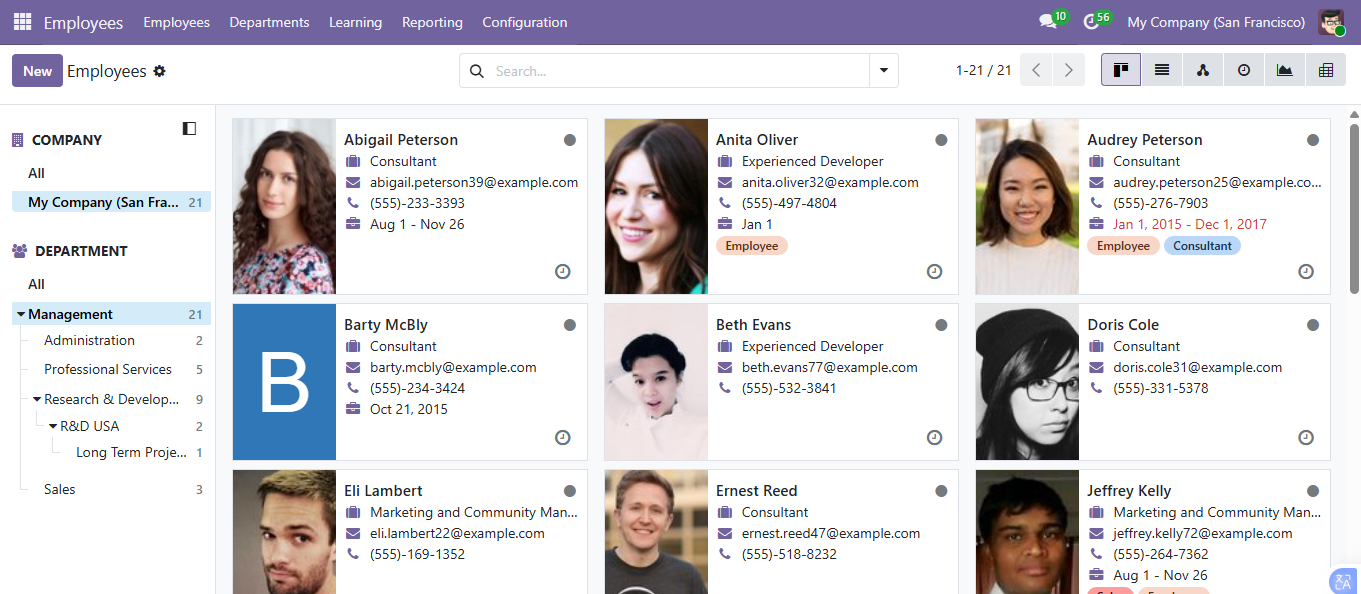The image size is (1361, 594).
Task: Open search options dropdown arrow
Action: pyautogui.click(x=884, y=71)
